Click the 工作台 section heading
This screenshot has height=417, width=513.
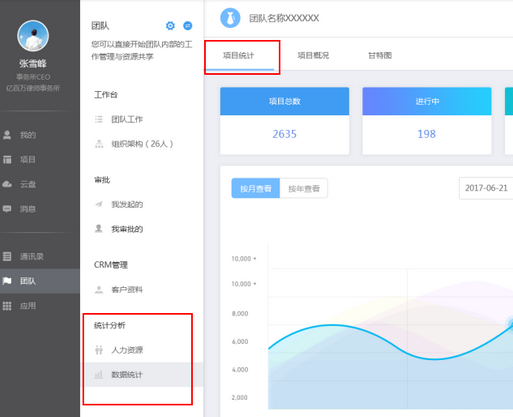(106, 95)
